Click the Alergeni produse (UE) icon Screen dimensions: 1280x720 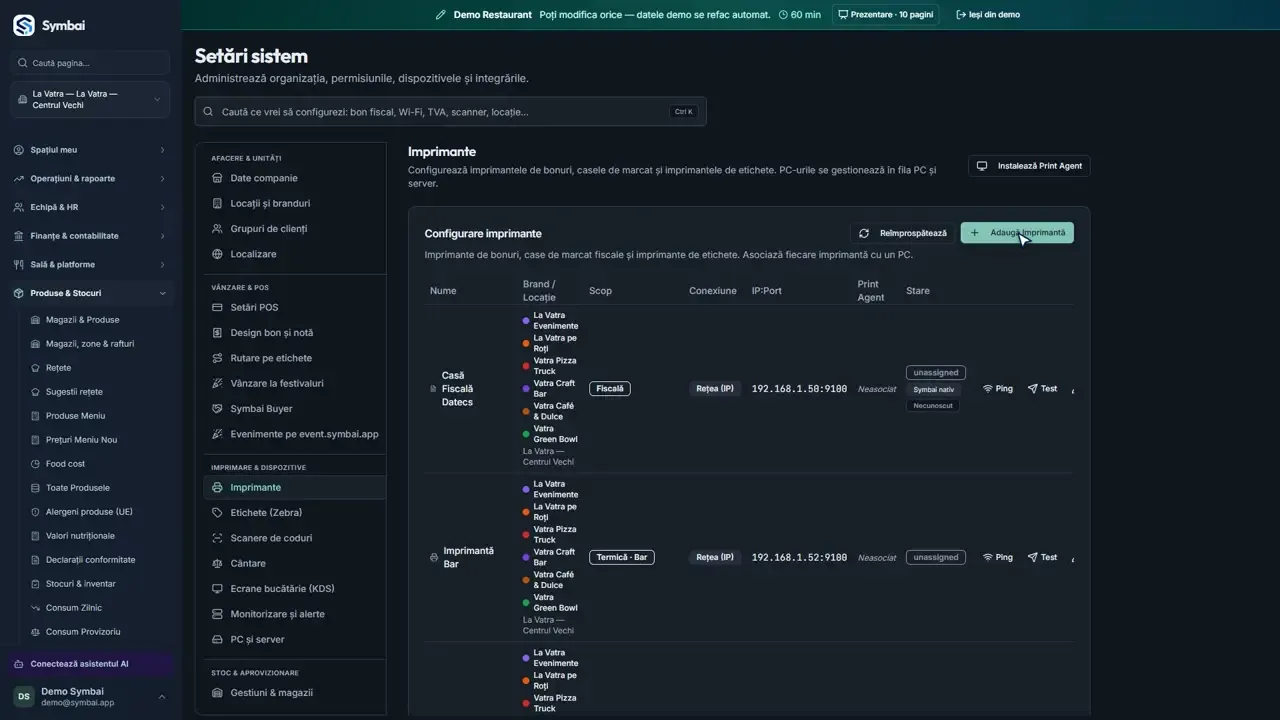(35, 512)
